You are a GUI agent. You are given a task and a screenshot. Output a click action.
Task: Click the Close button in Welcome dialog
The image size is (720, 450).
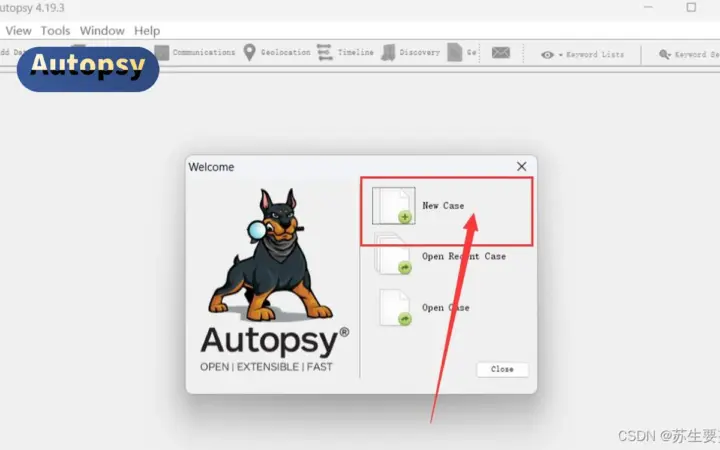[x=502, y=369]
